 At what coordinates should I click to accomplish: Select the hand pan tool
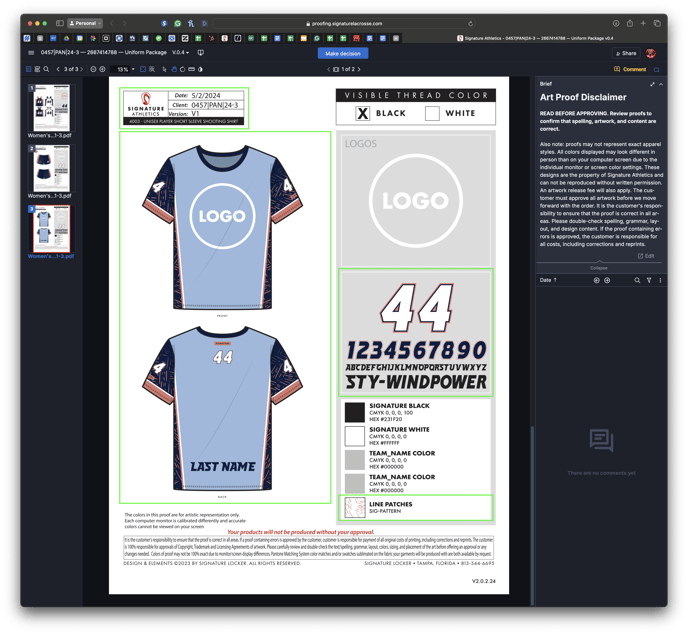pos(174,69)
